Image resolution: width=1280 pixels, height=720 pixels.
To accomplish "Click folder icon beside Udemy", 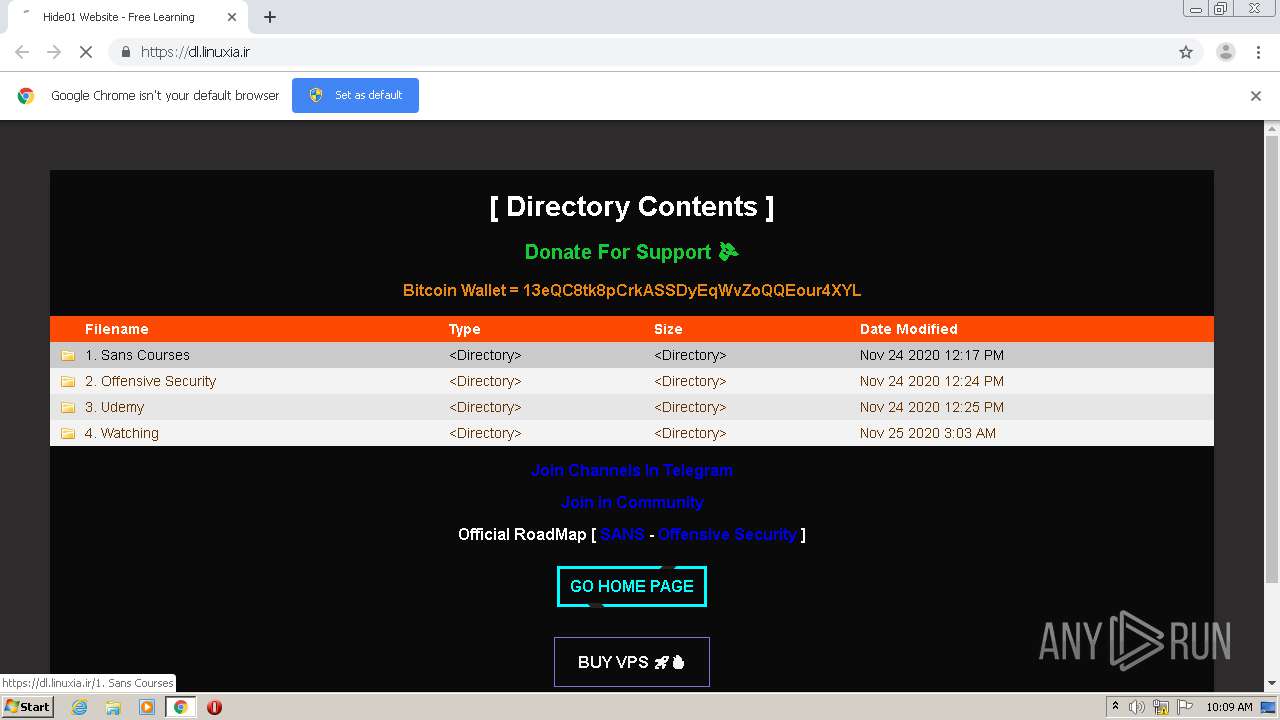I will tap(68, 407).
